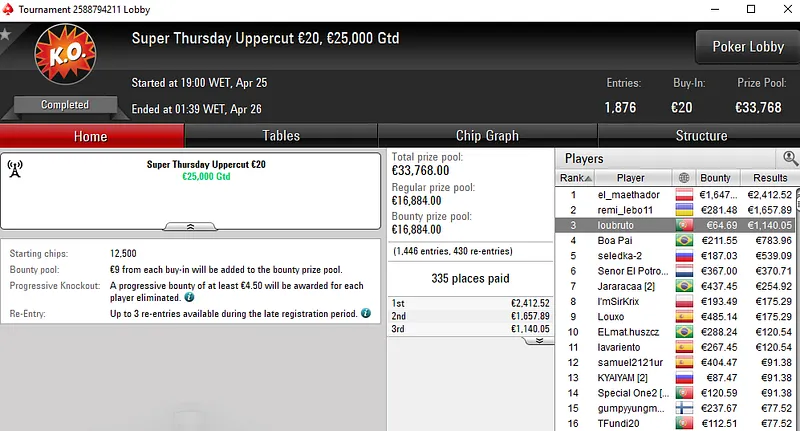The image size is (800, 431).
Task: Sort players by Results column
Action: pos(770,177)
